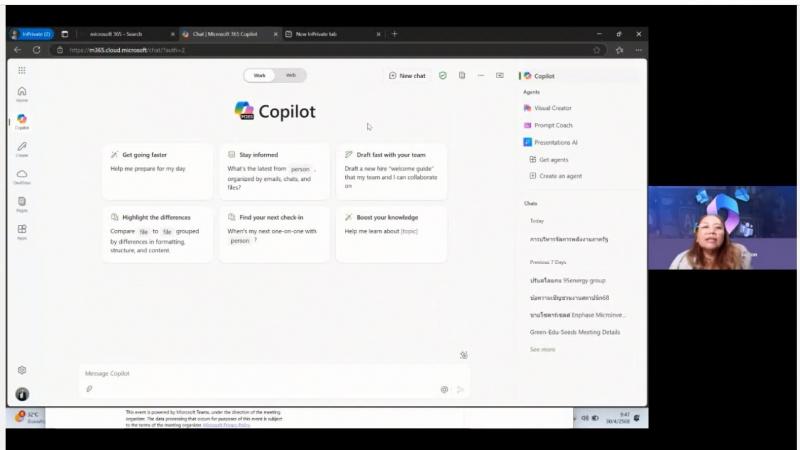Open new browser tab with plus
800x450 pixels.
394,34
